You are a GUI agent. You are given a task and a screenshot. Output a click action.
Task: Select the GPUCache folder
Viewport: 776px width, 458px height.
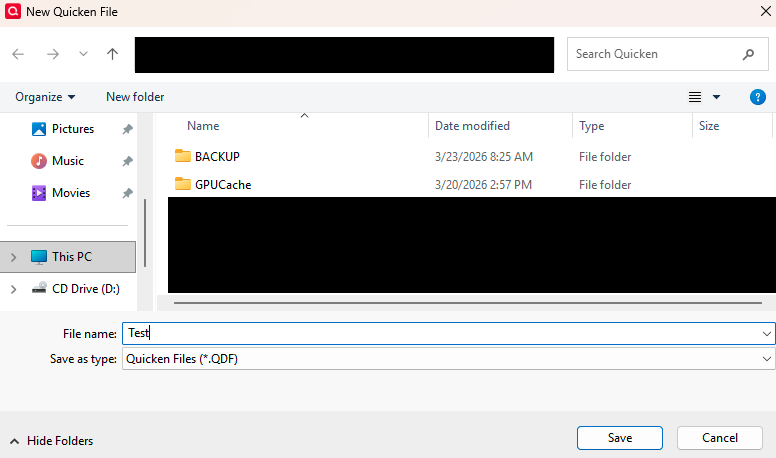223,185
